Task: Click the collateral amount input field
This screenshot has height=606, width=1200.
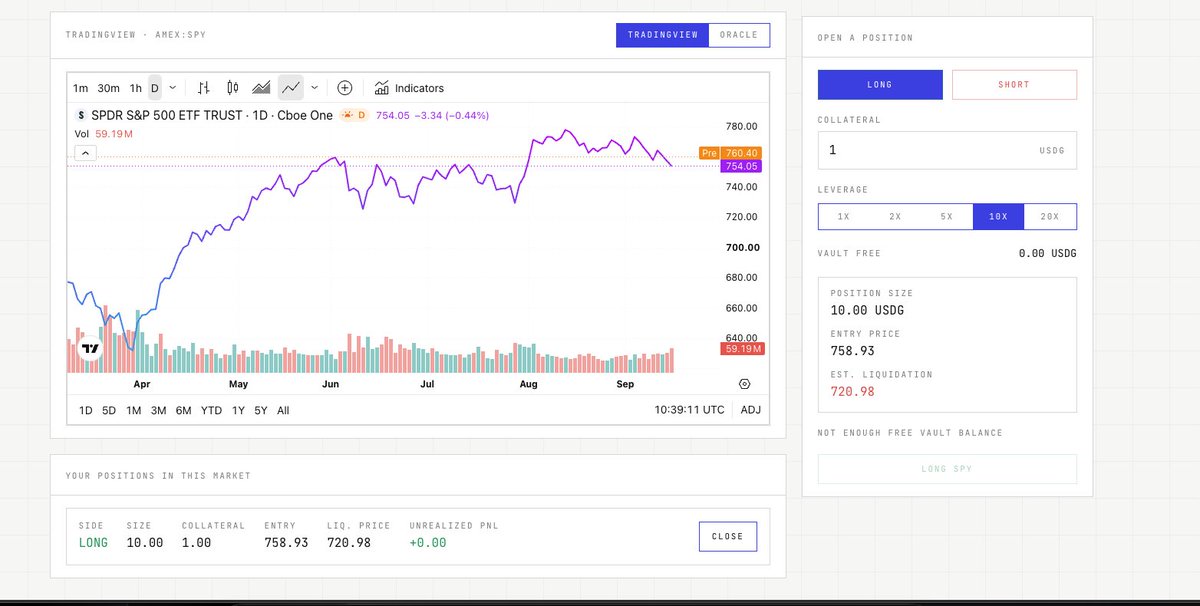Action: [x=947, y=150]
